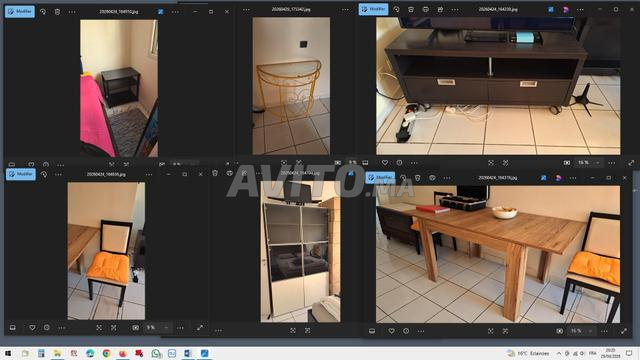Click Modifier button in TV stand photo window
This screenshot has height=360, width=640.
[x=373, y=9]
